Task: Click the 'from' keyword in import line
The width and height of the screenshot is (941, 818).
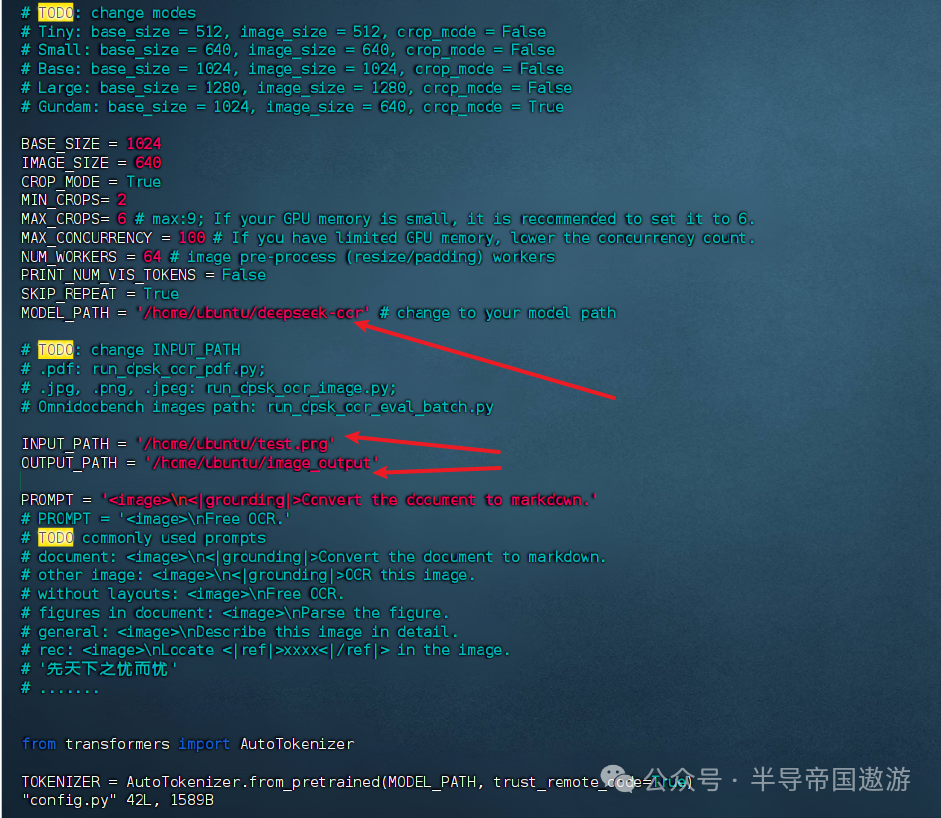Action: pos(38,744)
